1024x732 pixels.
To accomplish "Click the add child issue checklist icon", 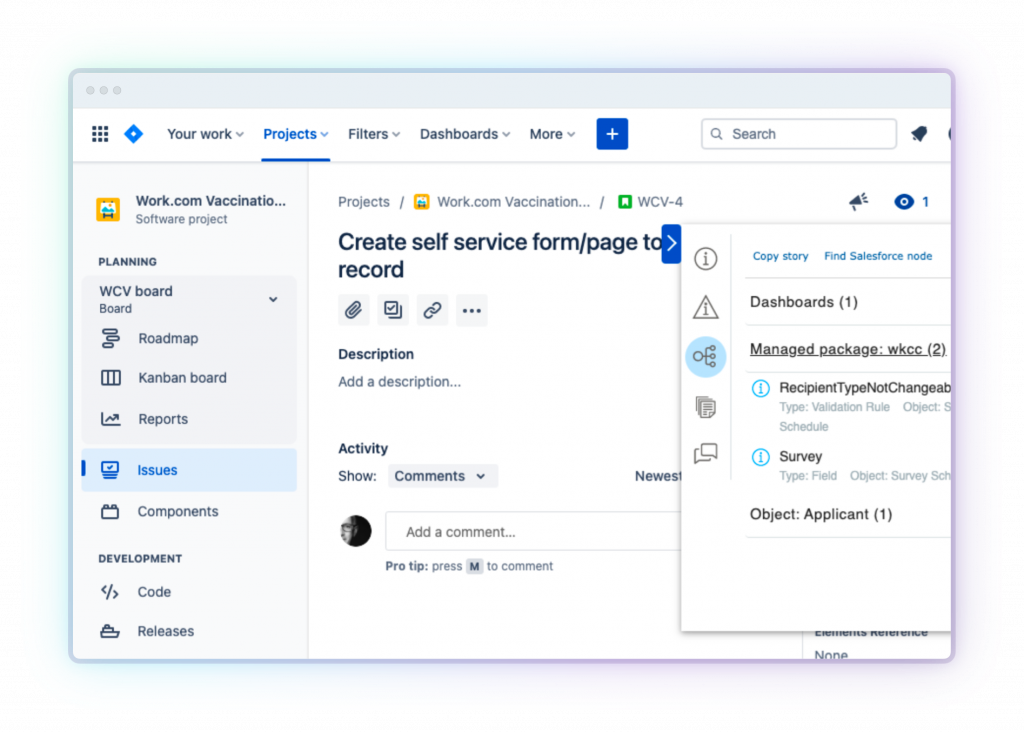I will (393, 310).
